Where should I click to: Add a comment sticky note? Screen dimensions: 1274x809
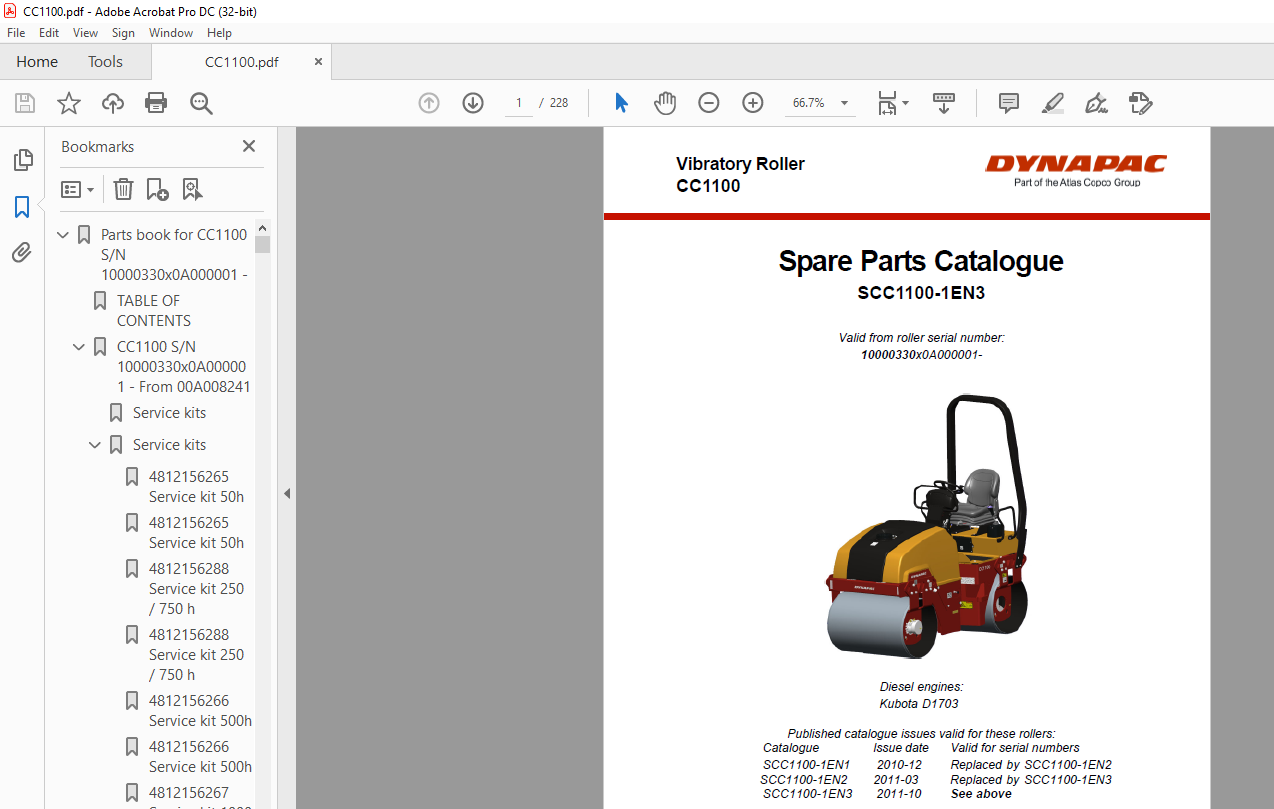pos(1009,103)
